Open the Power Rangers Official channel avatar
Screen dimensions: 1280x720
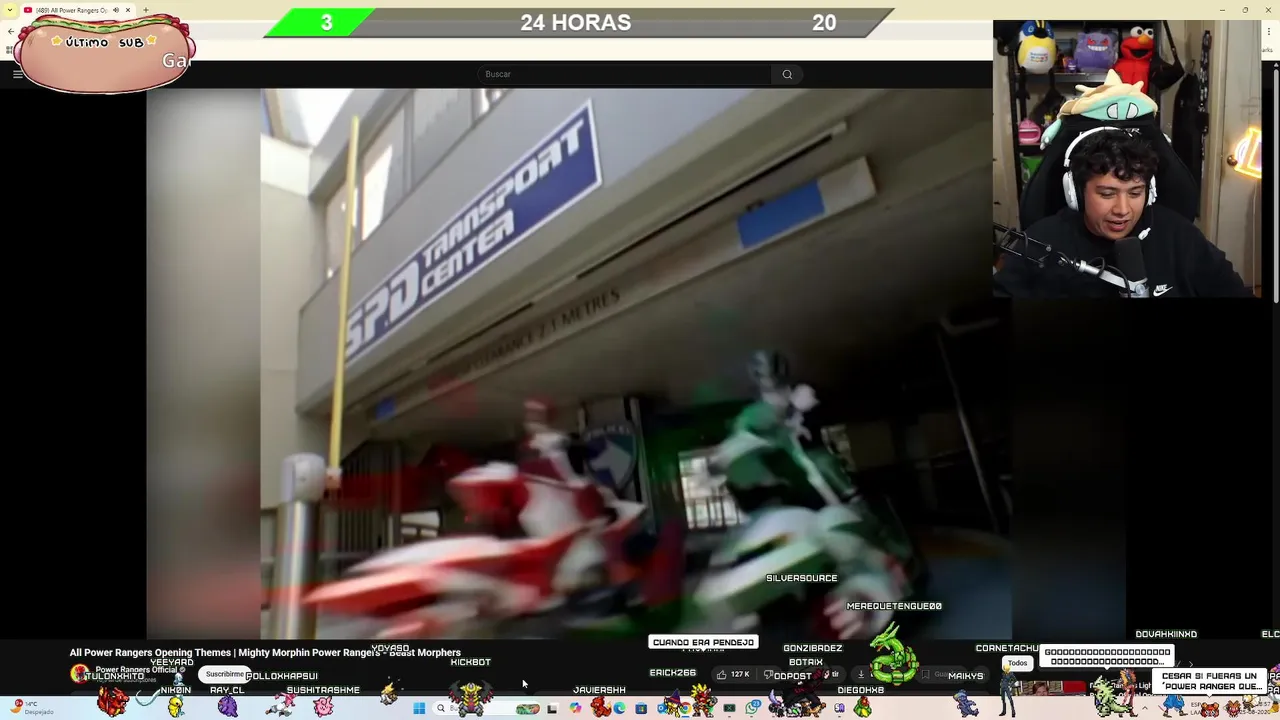pos(79,674)
